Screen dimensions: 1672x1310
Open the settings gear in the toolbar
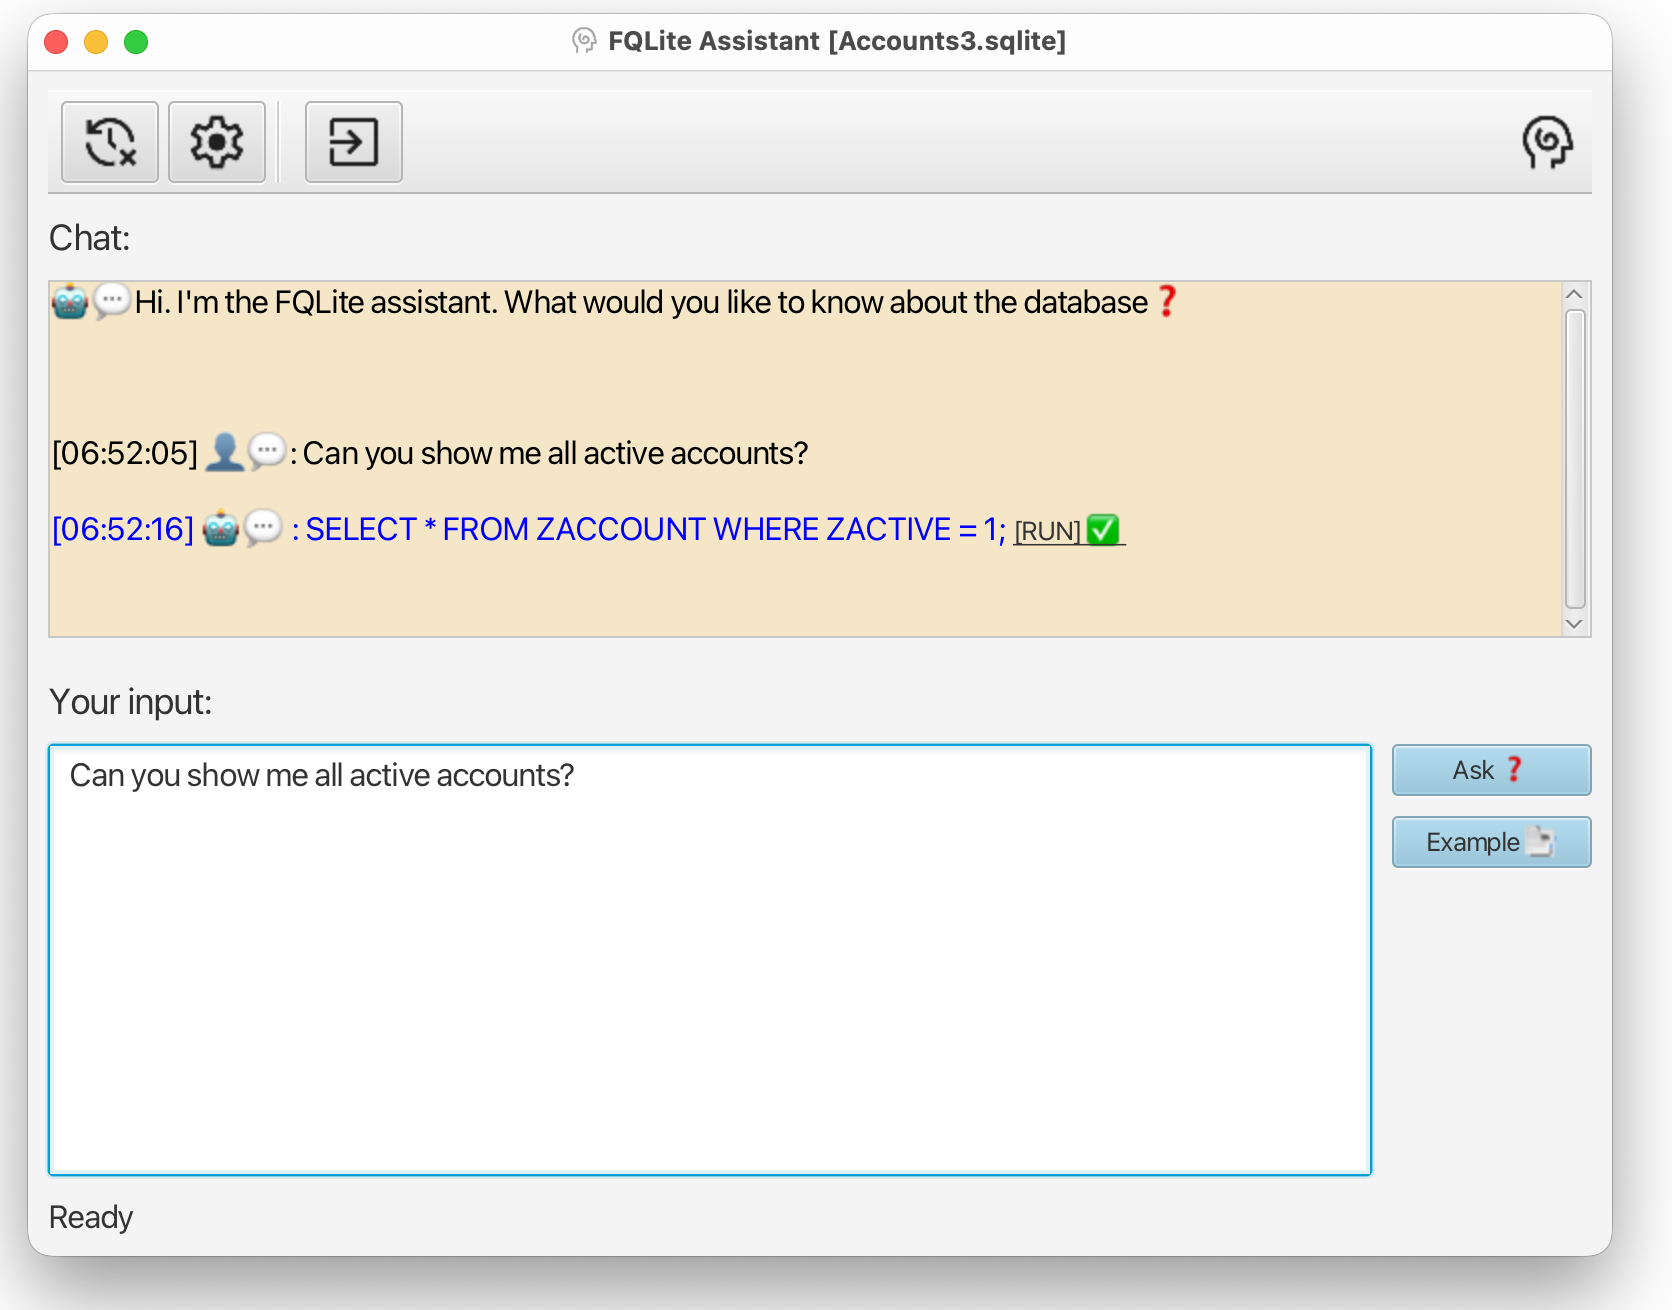[x=217, y=142]
